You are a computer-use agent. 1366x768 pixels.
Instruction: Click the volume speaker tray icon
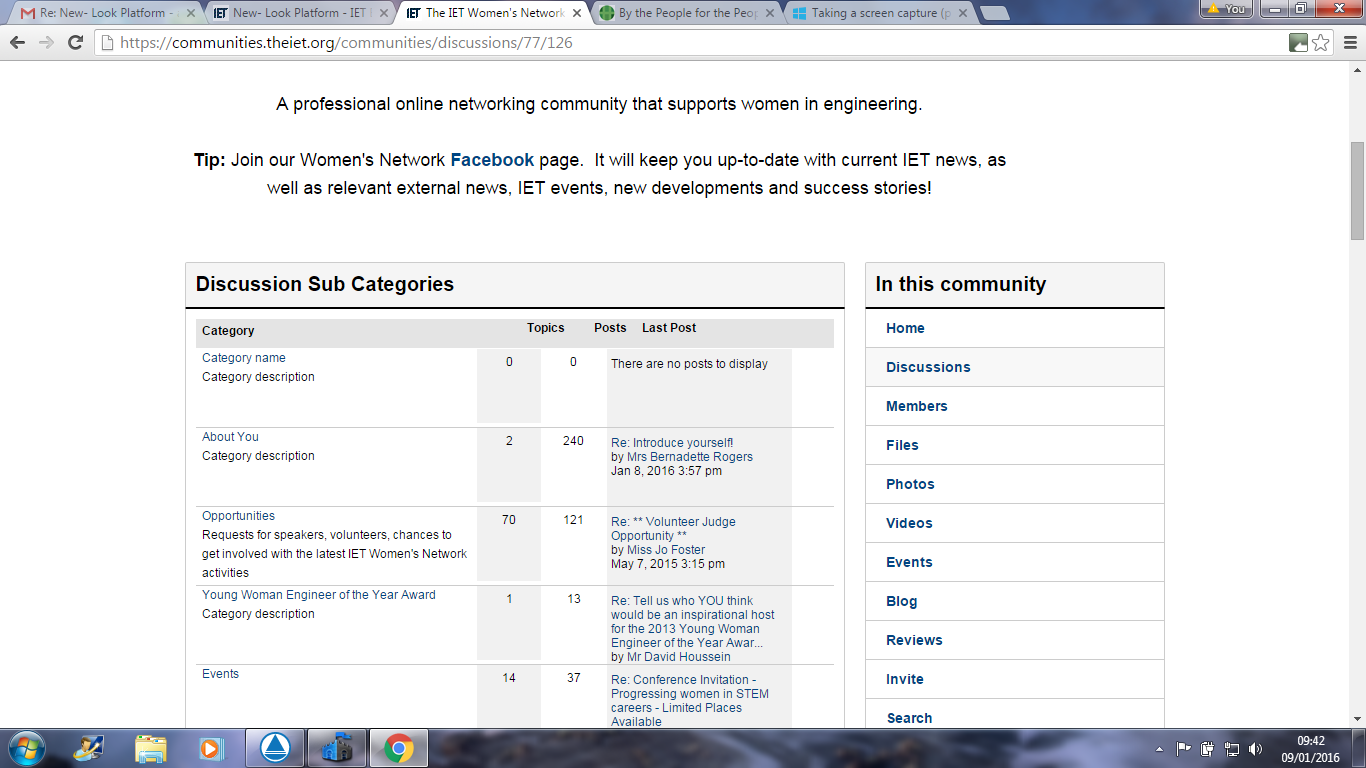(x=1256, y=748)
